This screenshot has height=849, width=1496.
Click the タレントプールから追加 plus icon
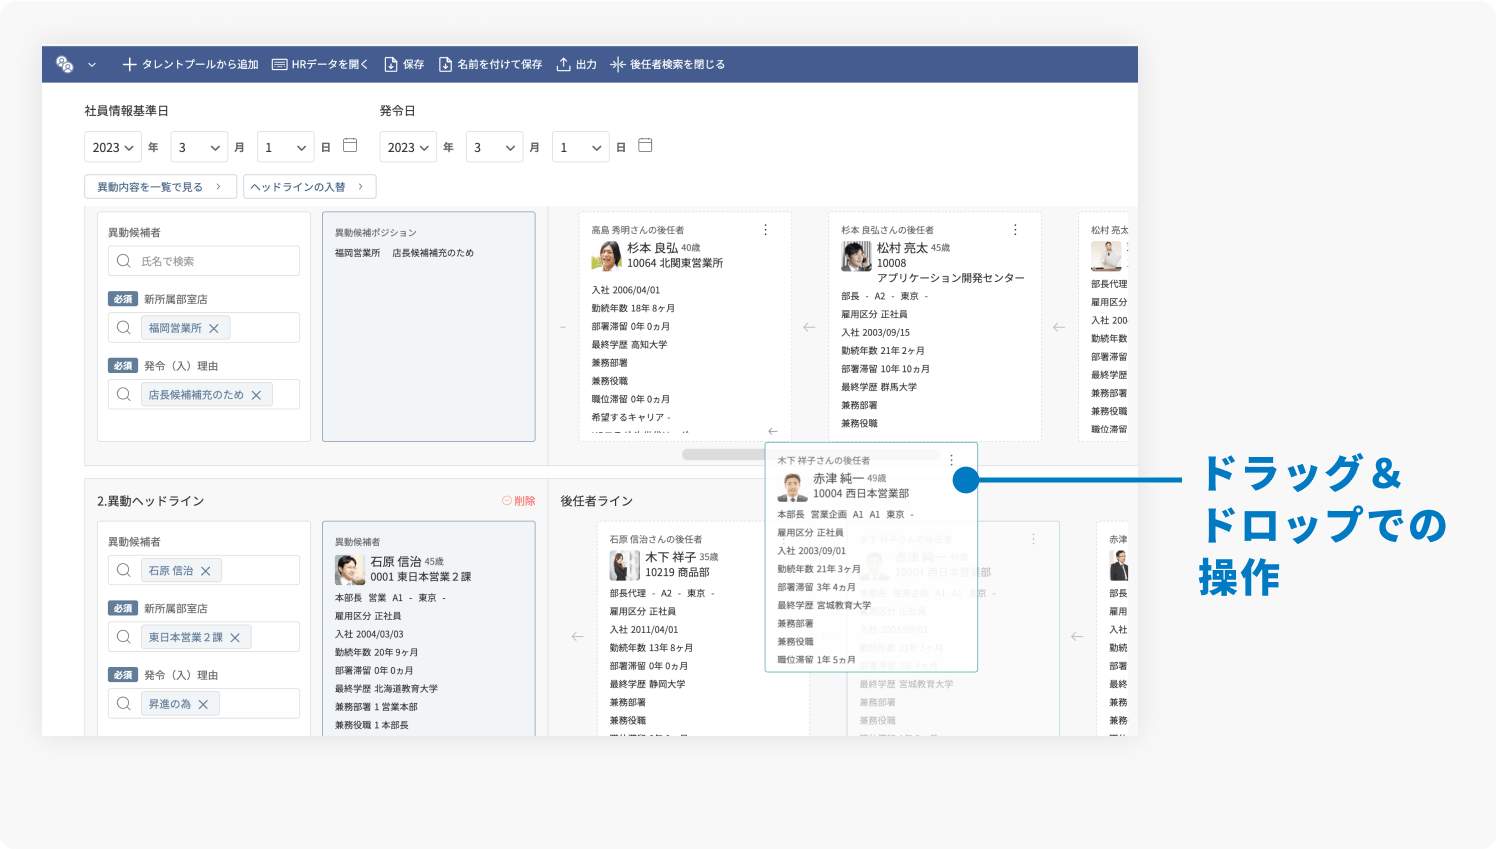[129, 64]
